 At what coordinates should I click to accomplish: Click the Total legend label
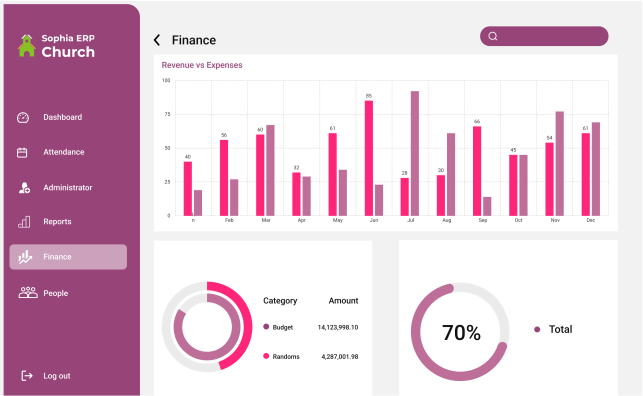point(561,329)
